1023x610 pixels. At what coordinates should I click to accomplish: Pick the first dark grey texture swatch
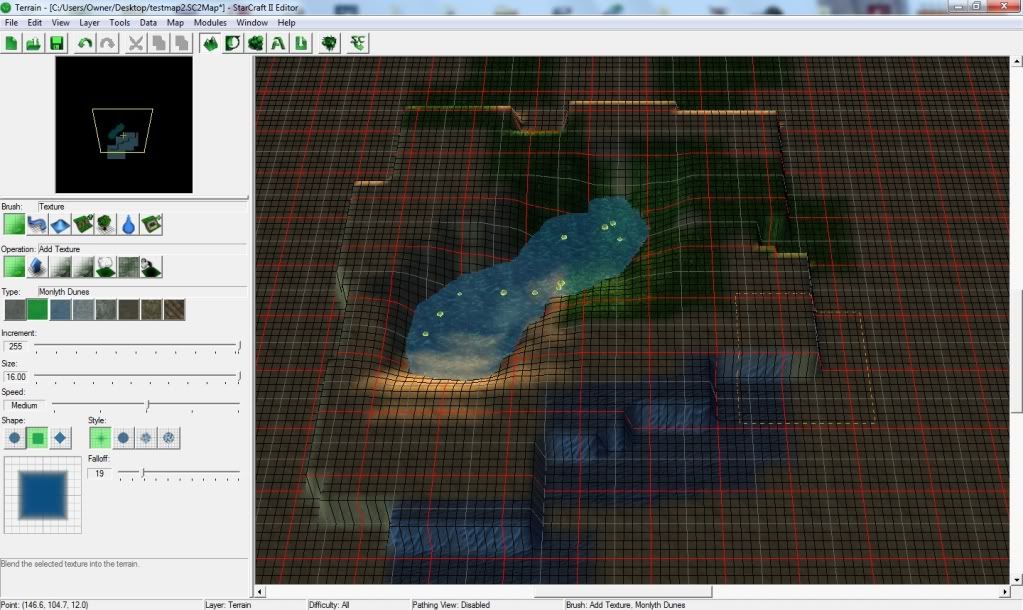click(14, 310)
